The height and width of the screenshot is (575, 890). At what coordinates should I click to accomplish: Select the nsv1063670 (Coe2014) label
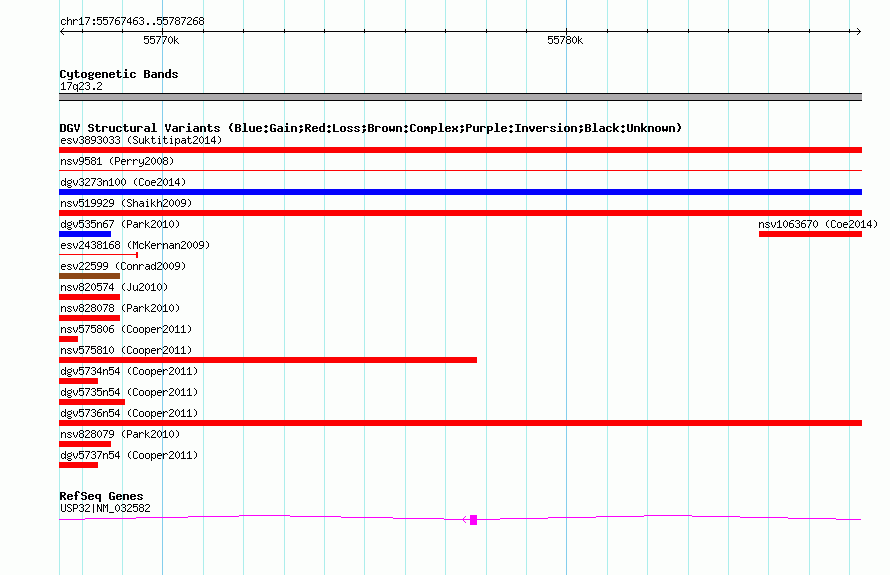click(x=818, y=224)
